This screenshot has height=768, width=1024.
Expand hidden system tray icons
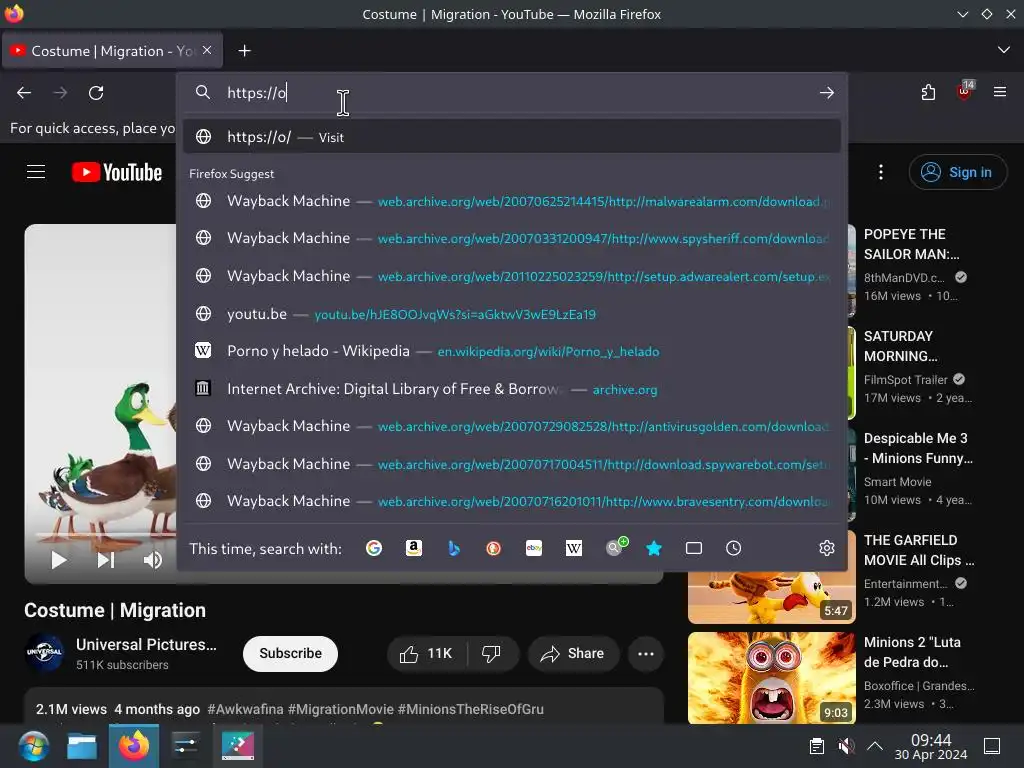coord(875,746)
